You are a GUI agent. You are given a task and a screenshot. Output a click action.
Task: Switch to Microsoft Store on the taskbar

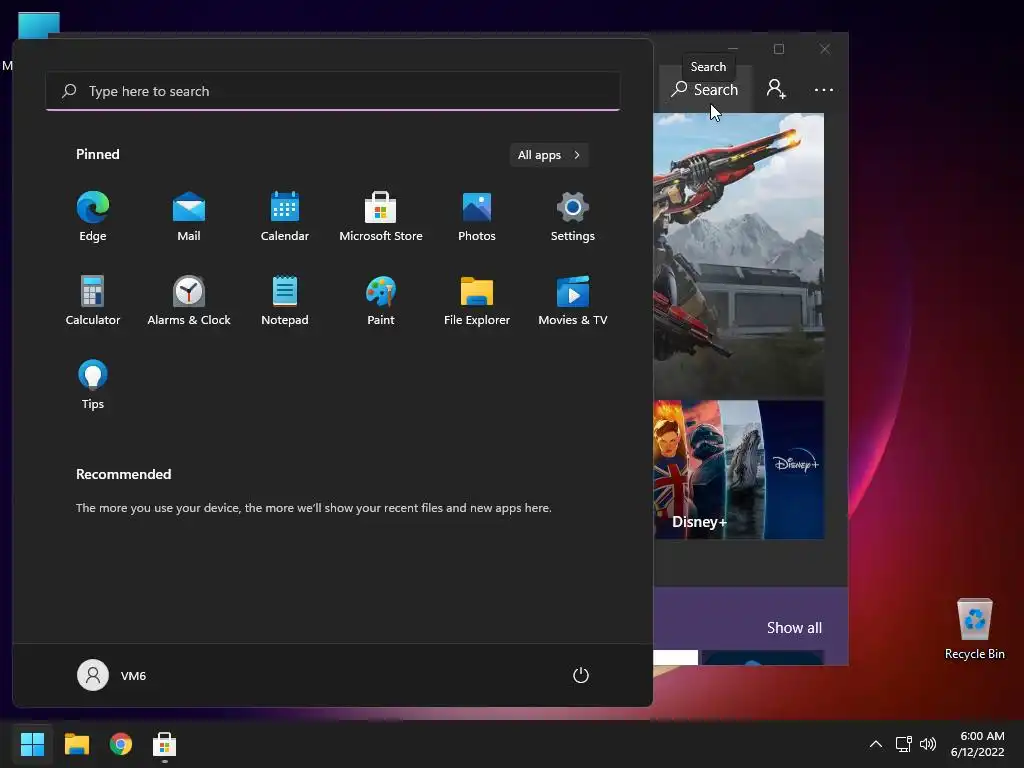click(x=165, y=744)
